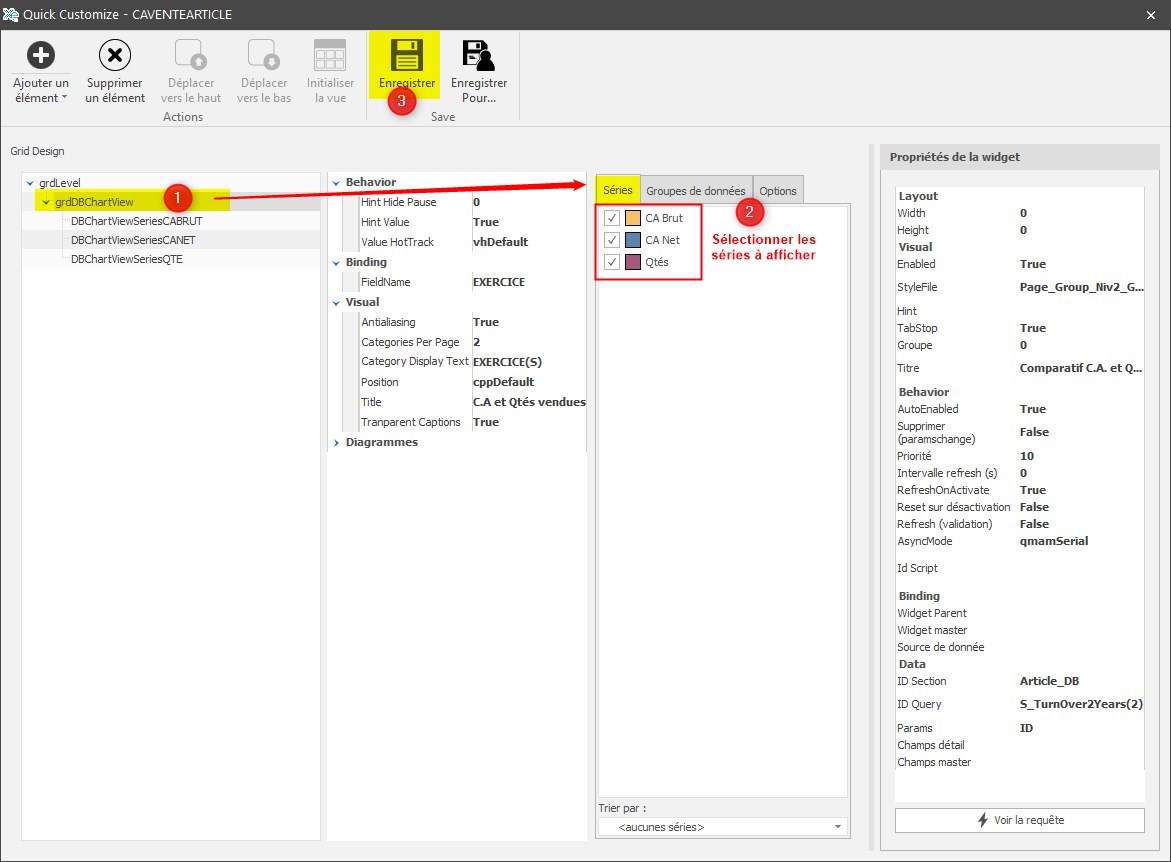The image size is (1171, 862).
Task: Click the Initialiser la vue icon
Action: pos(330,55)
